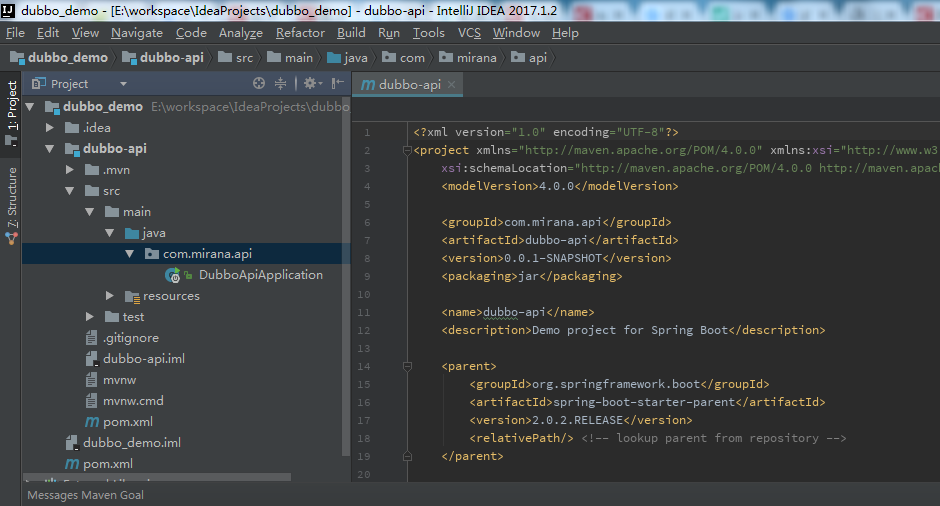
Task: Select DubboApiApplication class in tree
Action: click(261, 275)
